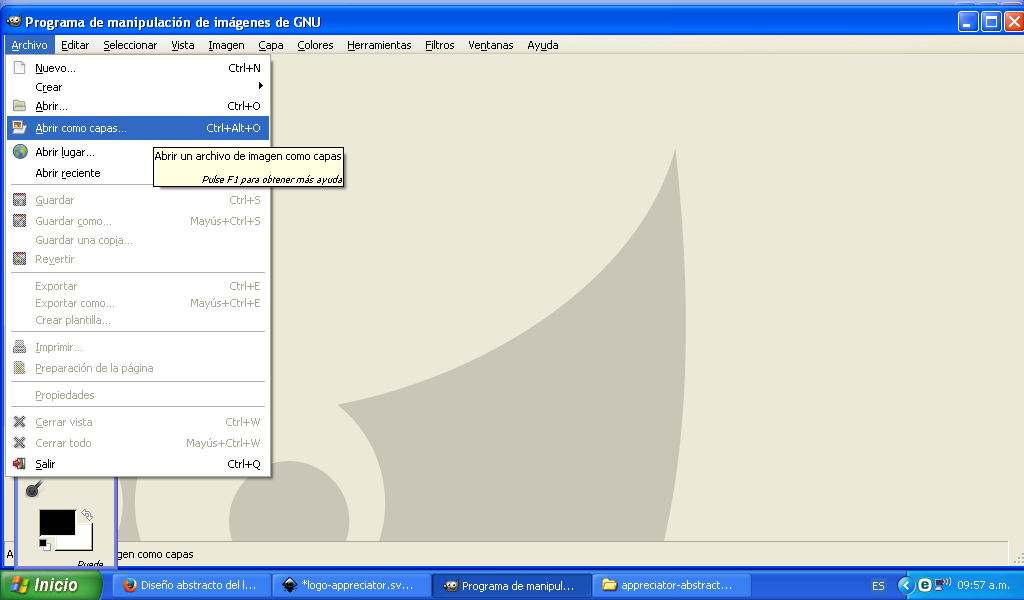Switch to the Inkscape logo-appreciator window

351,586
